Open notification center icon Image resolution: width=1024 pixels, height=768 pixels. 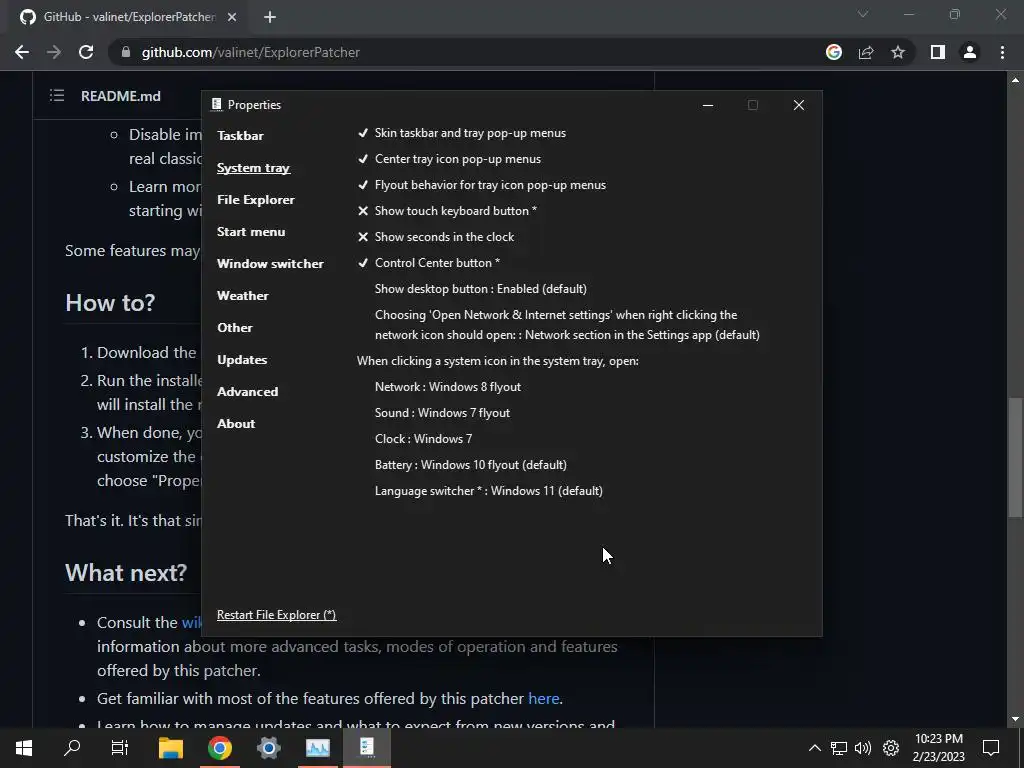(x=991, y=748)
